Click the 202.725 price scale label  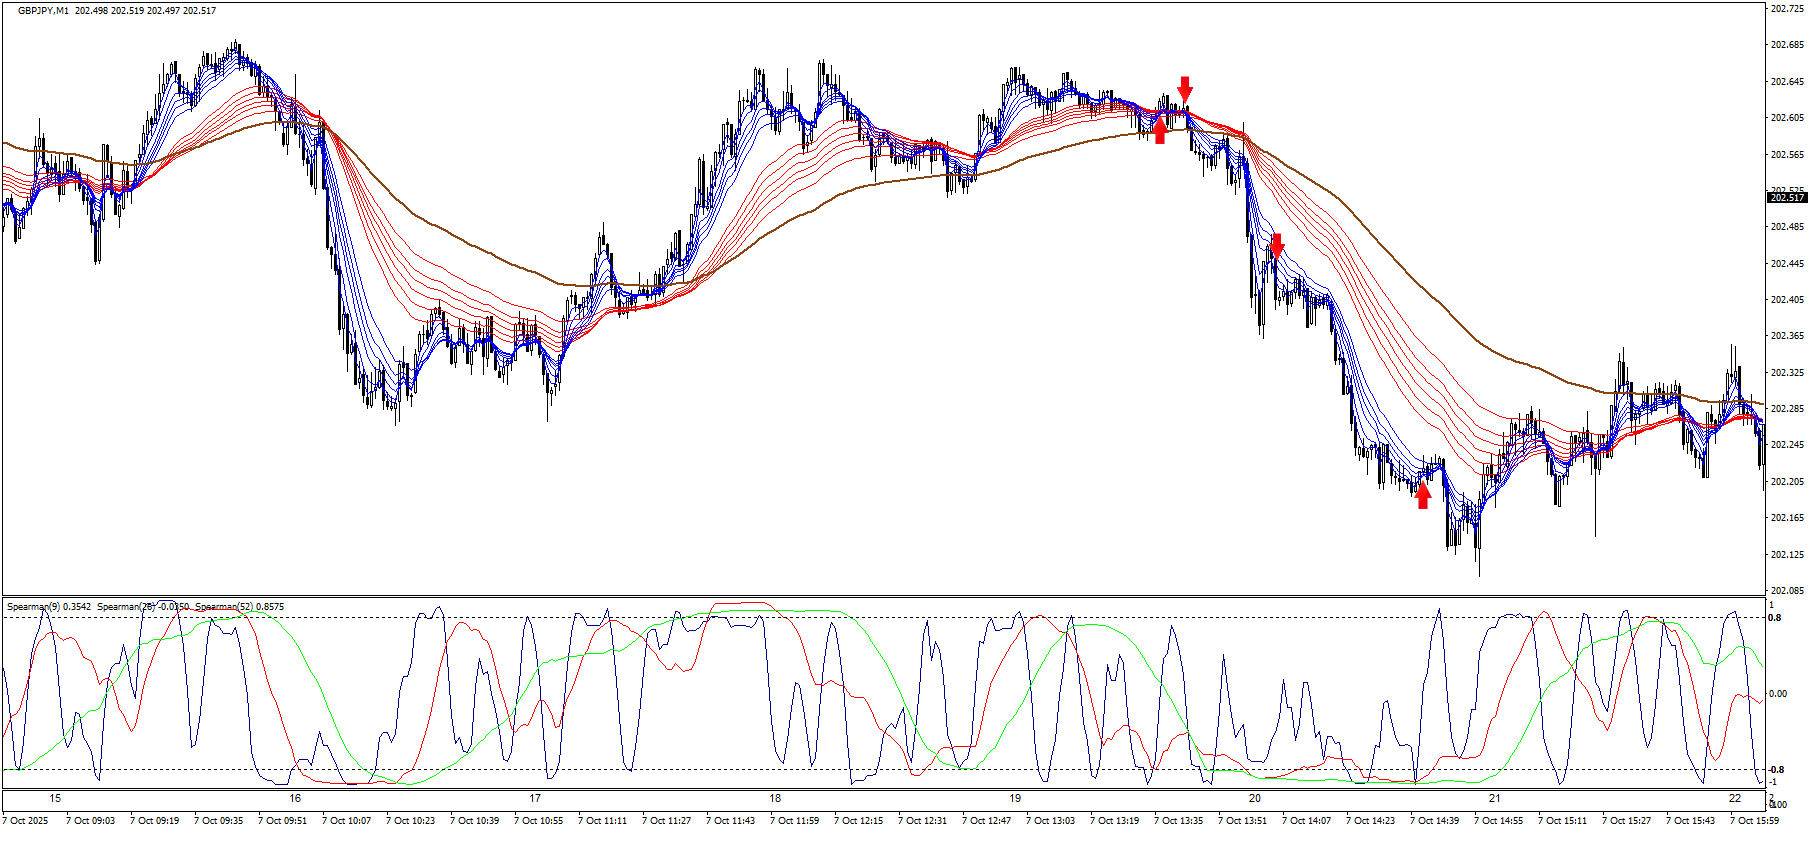pyautogui.click(x=1786, y=9)
